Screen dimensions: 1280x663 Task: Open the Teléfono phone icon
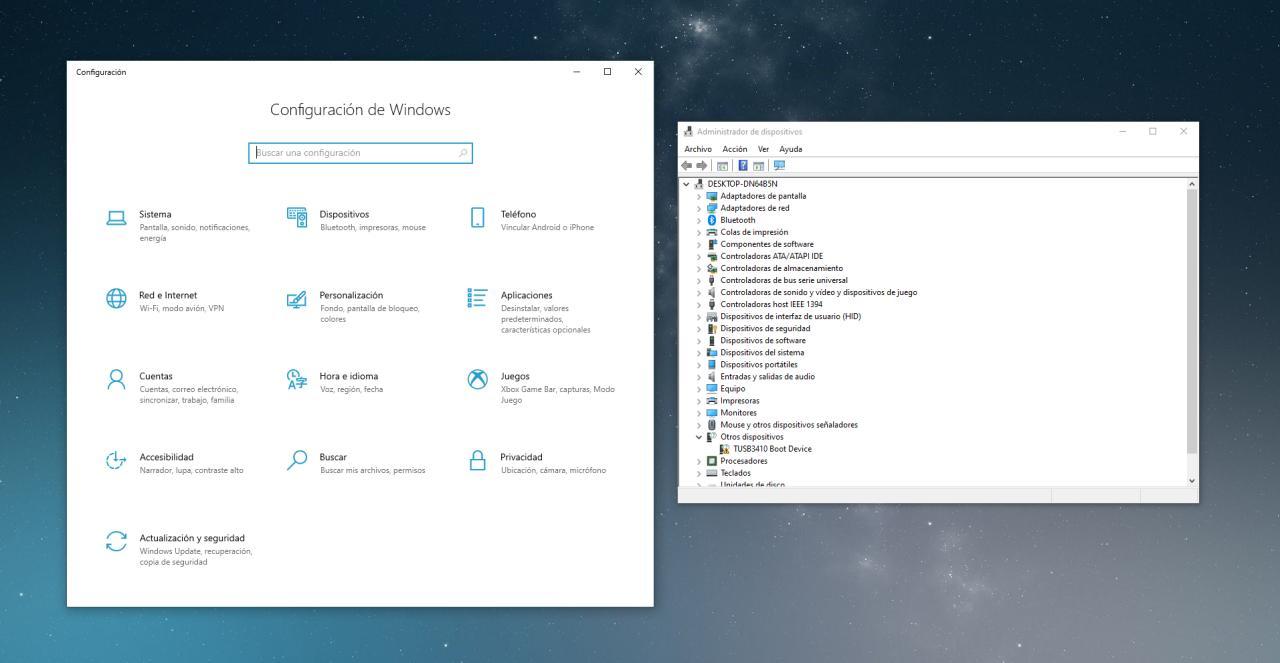[478, 218]
